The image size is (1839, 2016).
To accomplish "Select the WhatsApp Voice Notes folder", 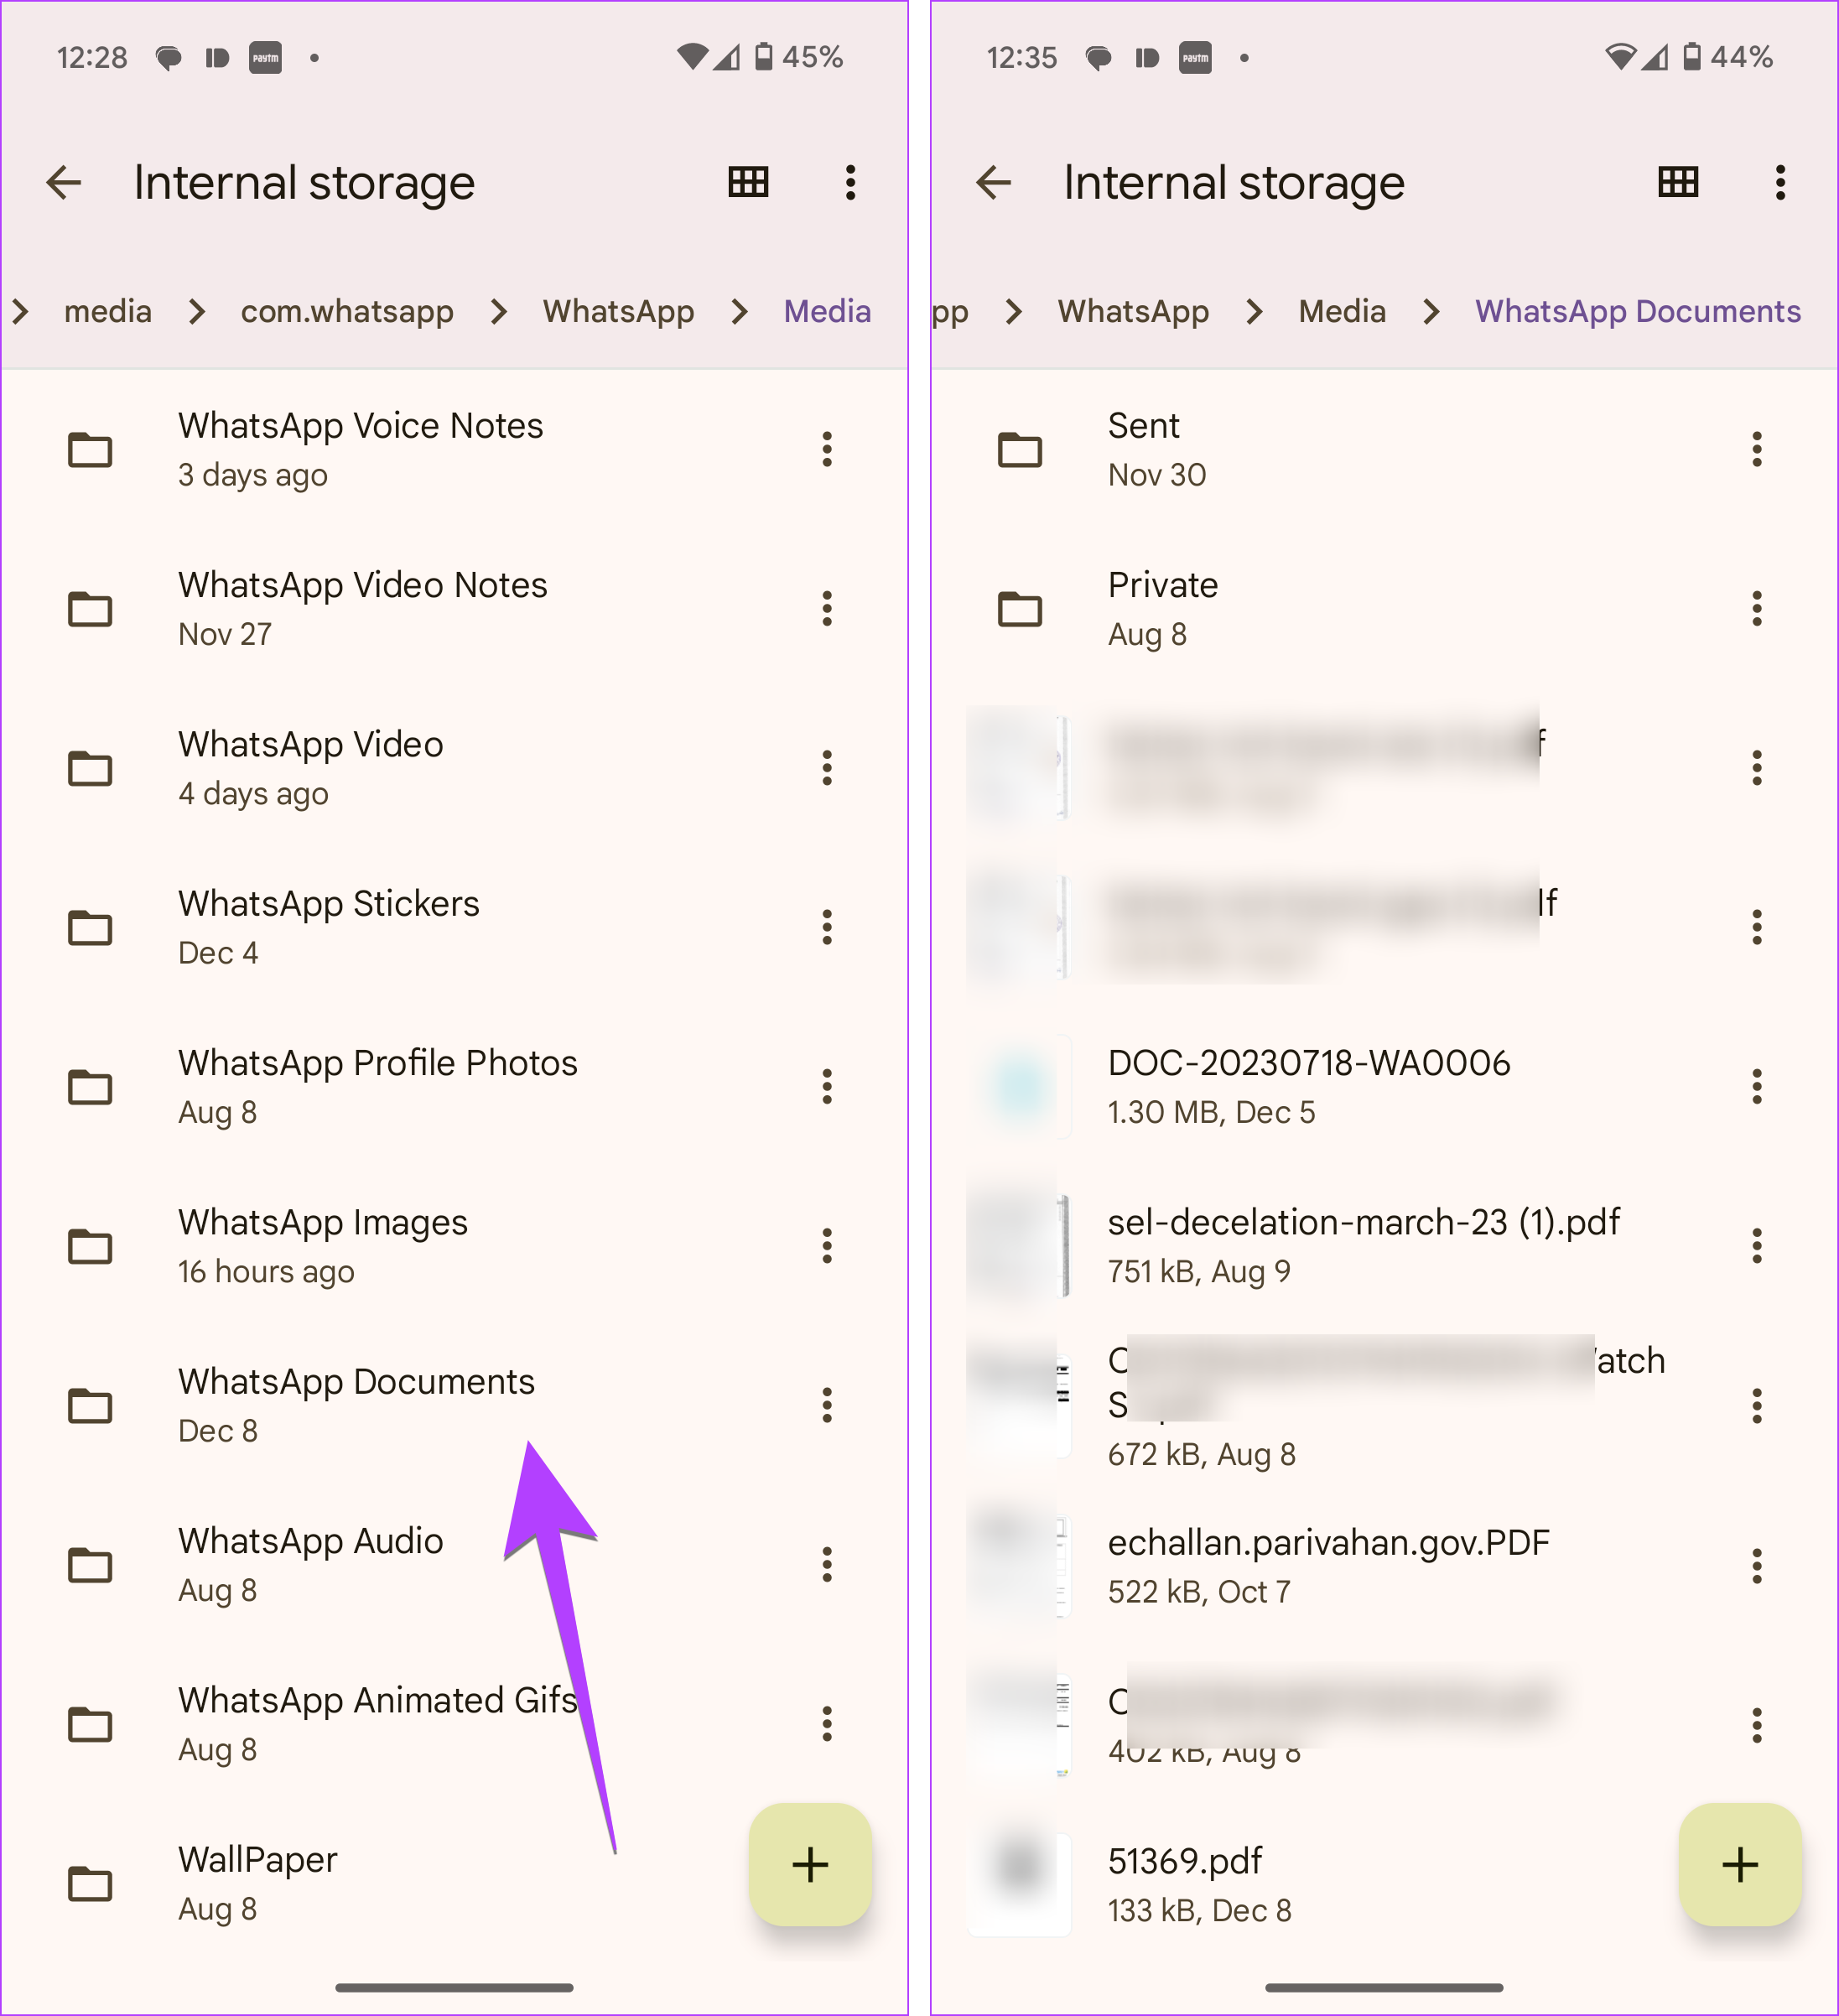I will (360, 446).
